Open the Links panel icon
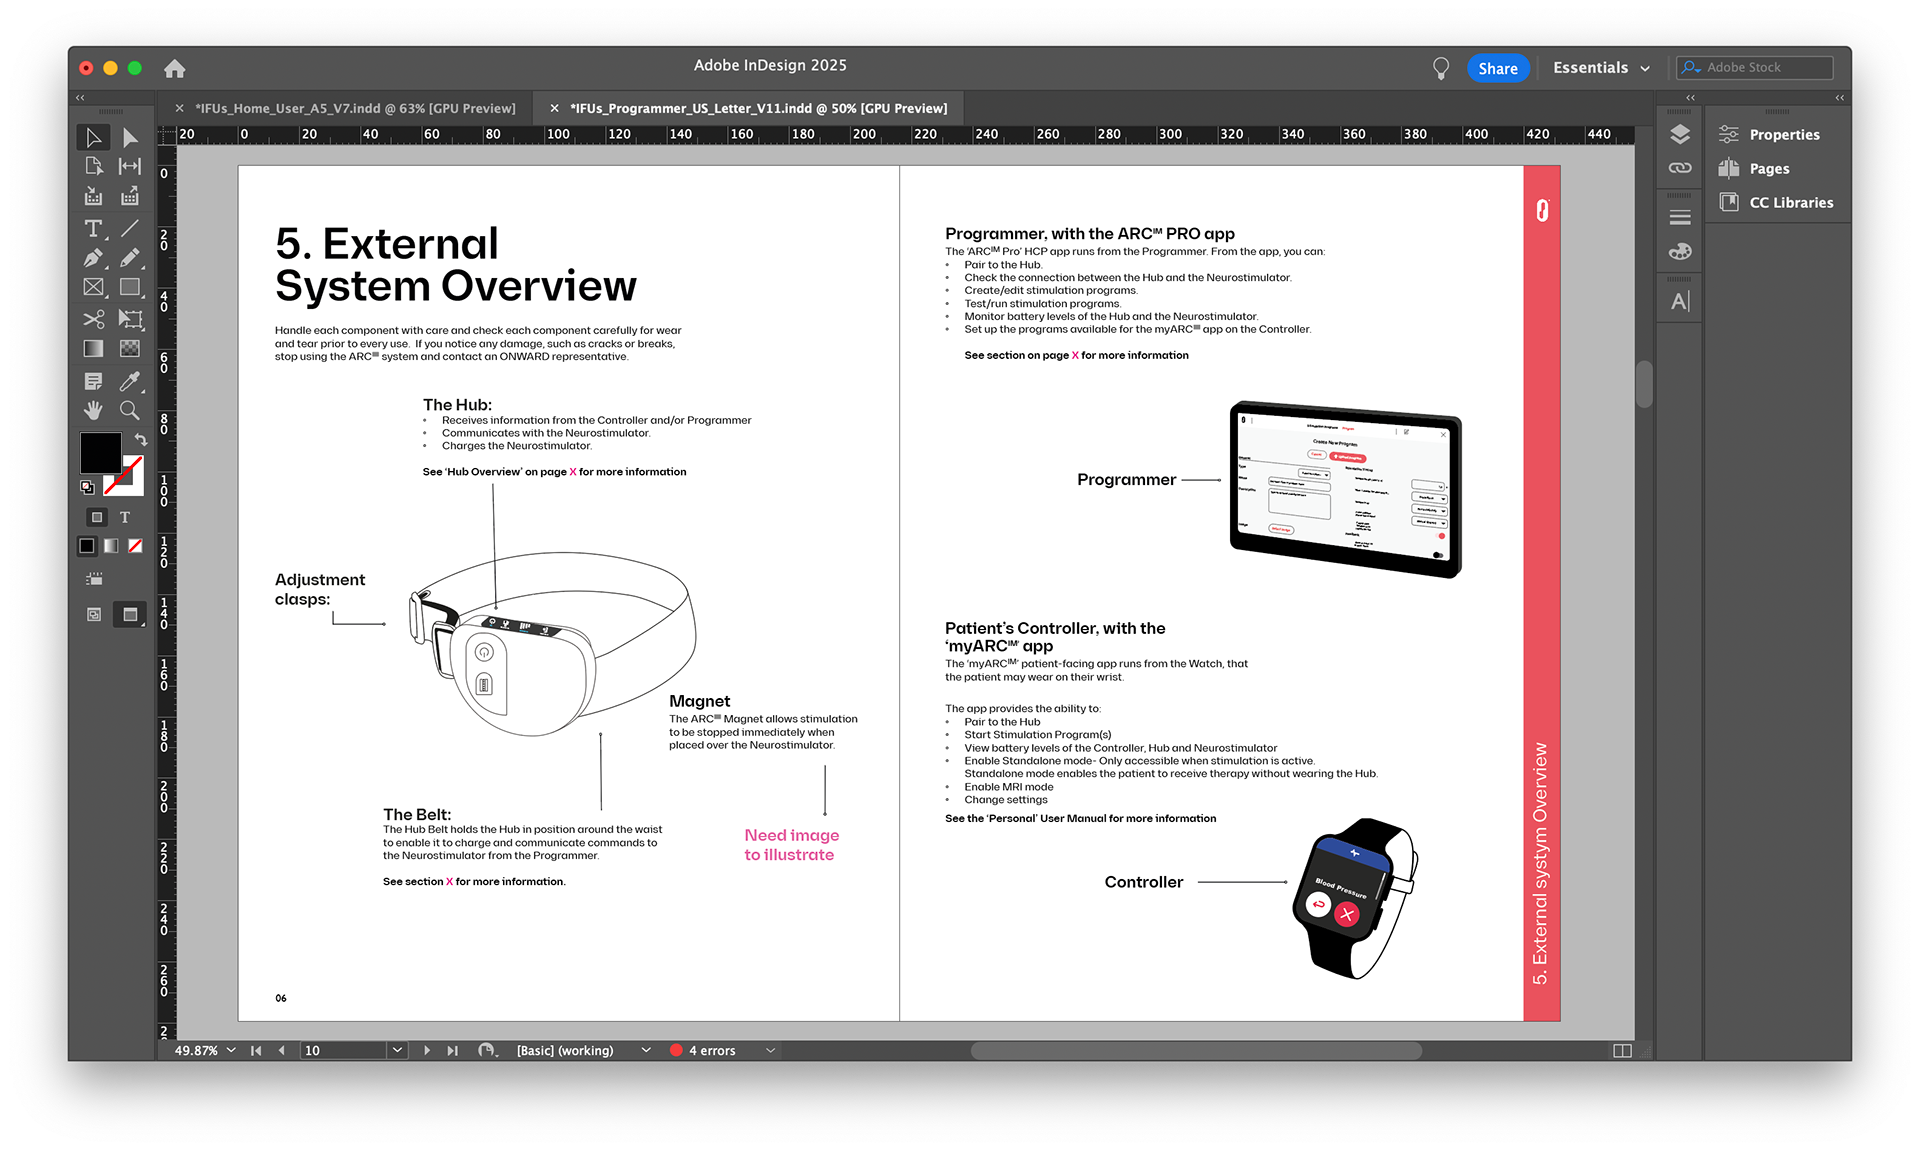The height and width of the screenshot is (1151, 1920). 1680,168
